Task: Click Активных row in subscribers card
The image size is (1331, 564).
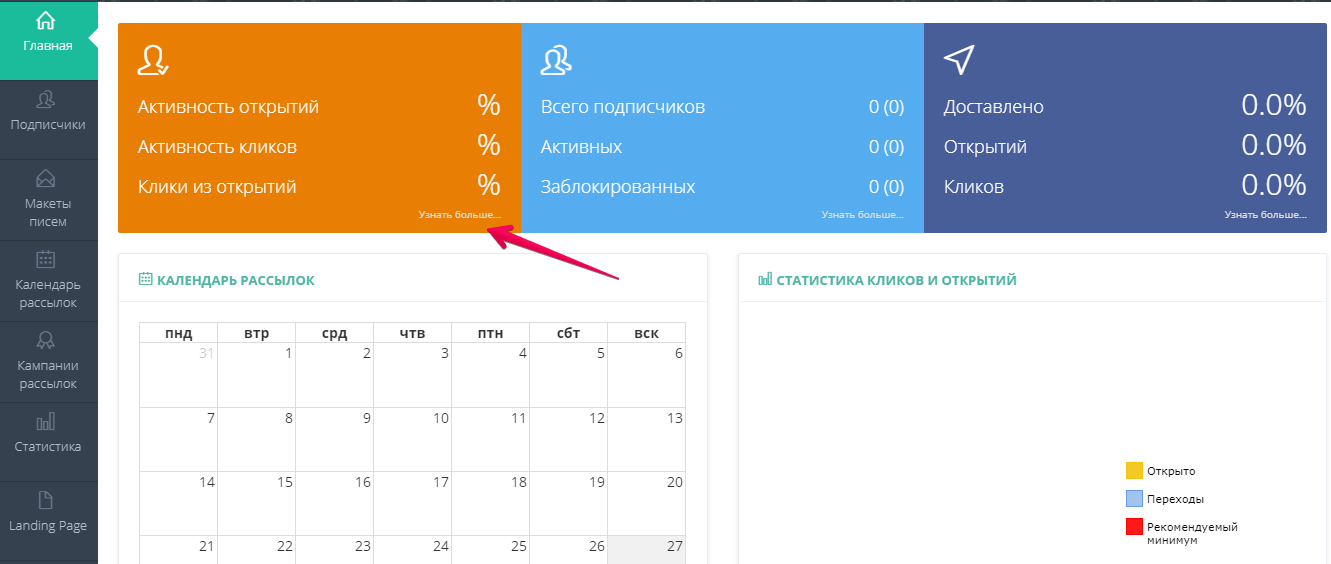Action: pos(722,147)
